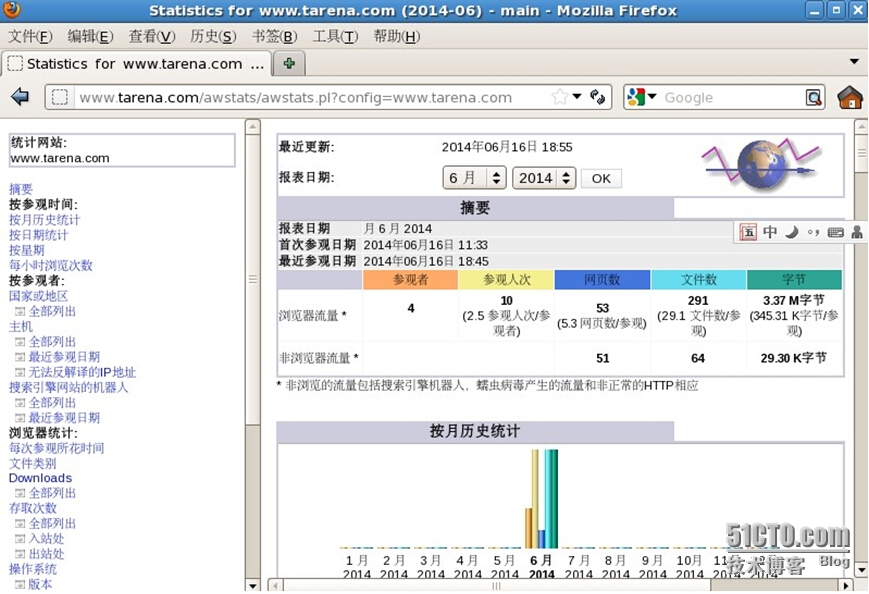Click the 6月 2014 bar in history chart
The image size is (869, 594).
pyautogui.click(x=541, y=499)
